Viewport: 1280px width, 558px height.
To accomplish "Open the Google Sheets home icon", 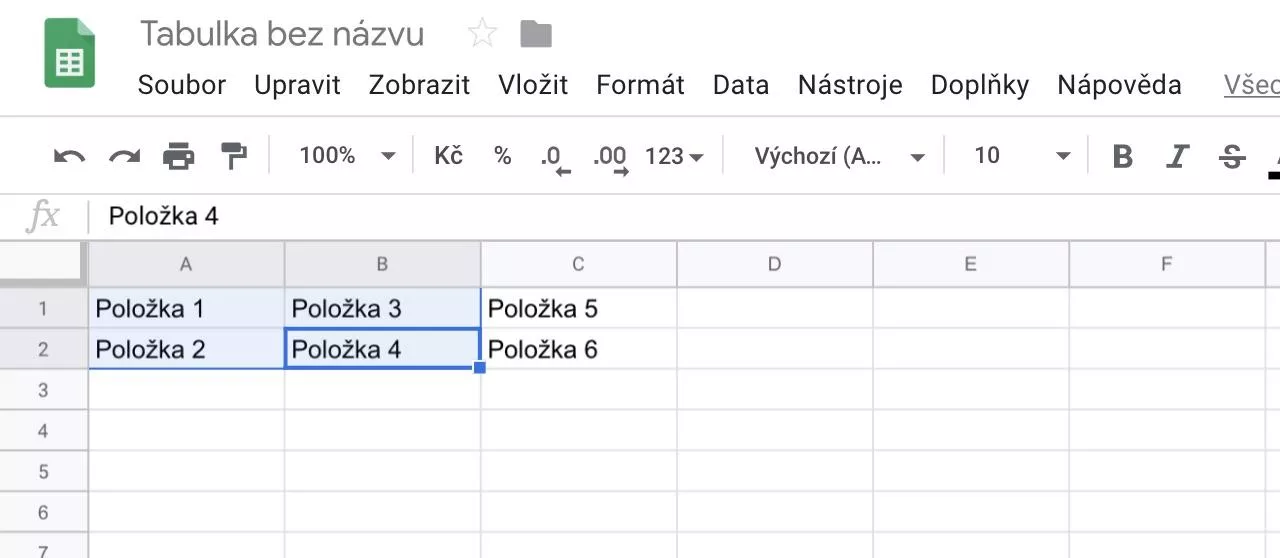I will click(70, 54).
